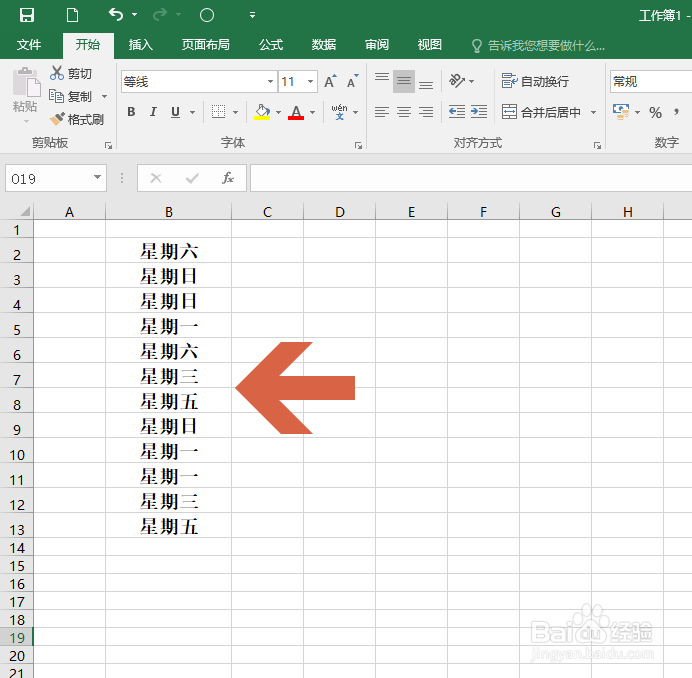Switch to the 插入 ribbon tab
Image resolution: width=692 pixels, height=678 pixels.
141,45
